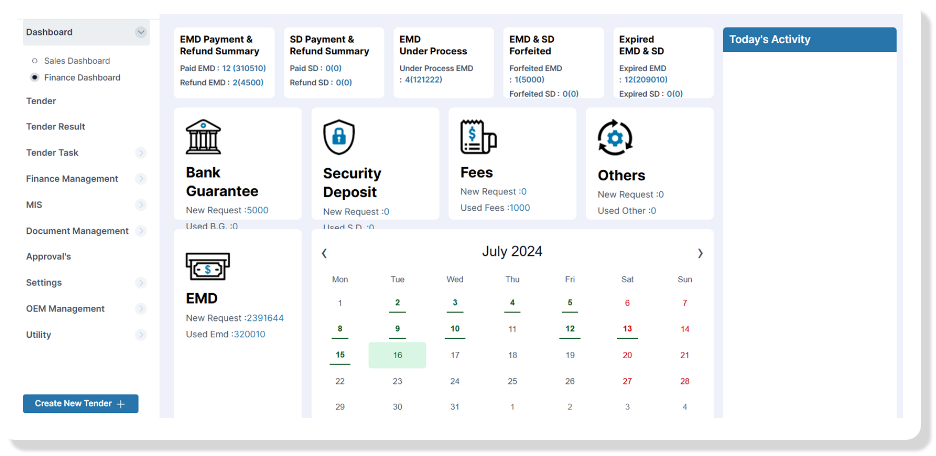Select the Sales Dashboard radio option
The height and width of the screenshot is (456, 936).
click(35, 61)
